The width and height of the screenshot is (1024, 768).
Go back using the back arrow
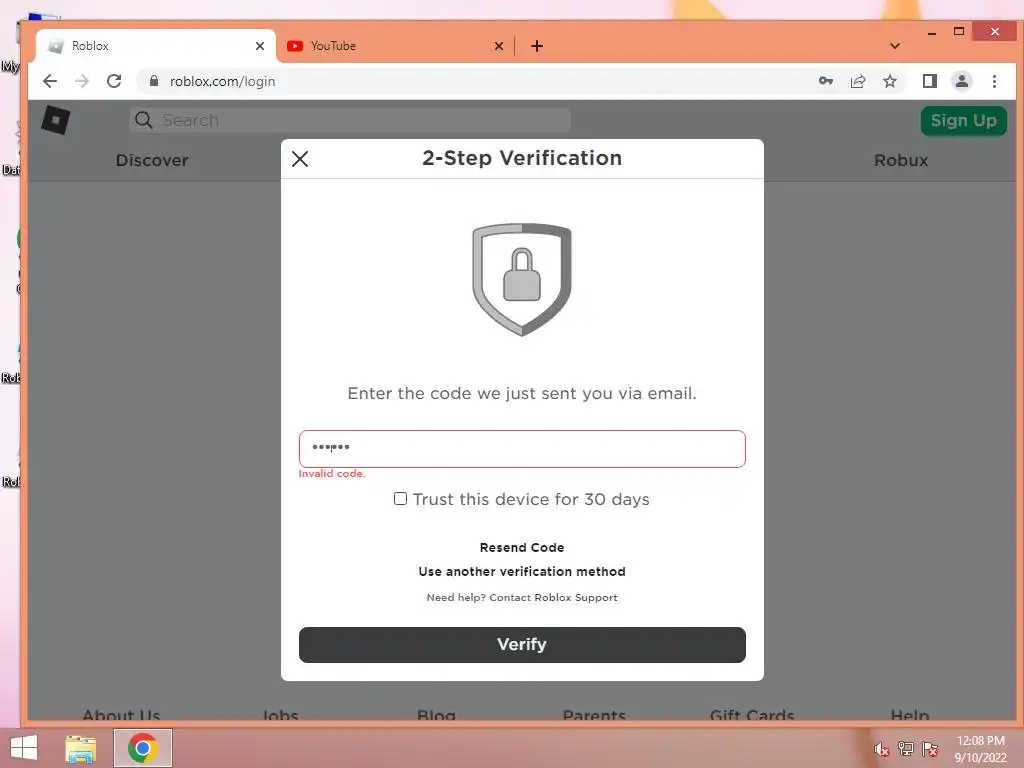(50, 81)
